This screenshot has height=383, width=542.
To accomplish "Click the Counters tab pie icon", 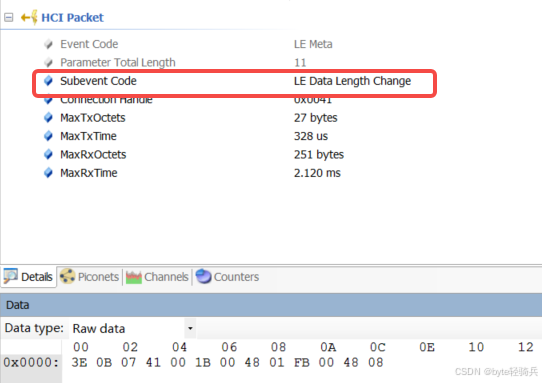I will point(203,276).
